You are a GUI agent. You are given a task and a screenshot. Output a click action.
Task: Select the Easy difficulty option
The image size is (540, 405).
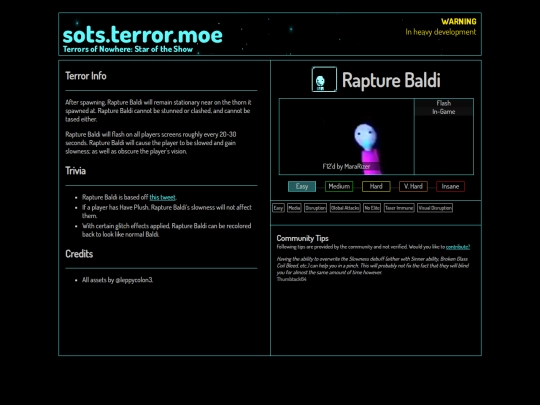302,186
